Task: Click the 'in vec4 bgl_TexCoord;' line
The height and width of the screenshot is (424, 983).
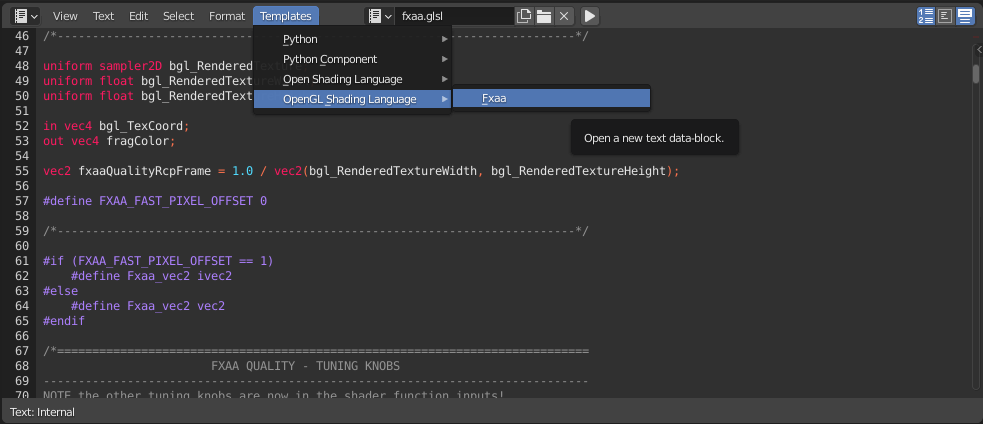Action: (116, 126)
